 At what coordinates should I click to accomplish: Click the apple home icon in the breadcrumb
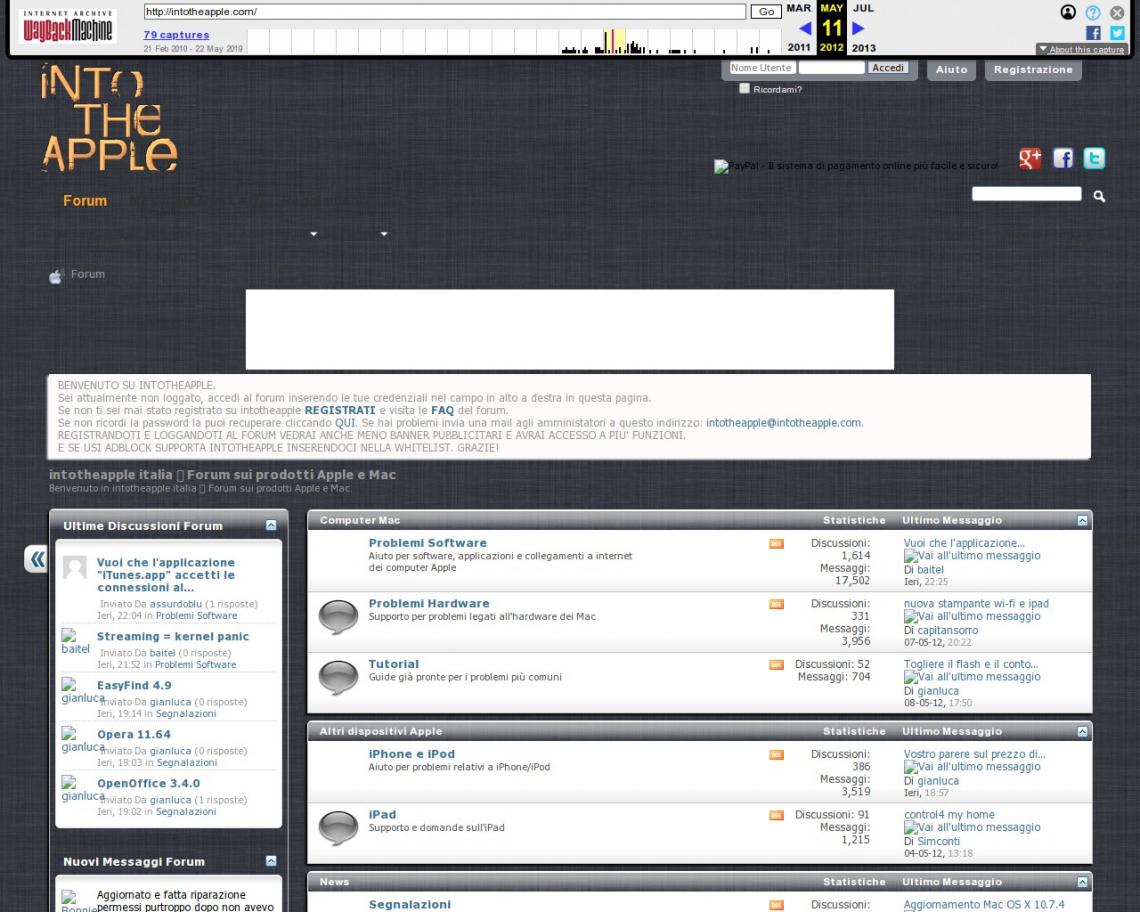pyautogui.click(x=55, y=276)
